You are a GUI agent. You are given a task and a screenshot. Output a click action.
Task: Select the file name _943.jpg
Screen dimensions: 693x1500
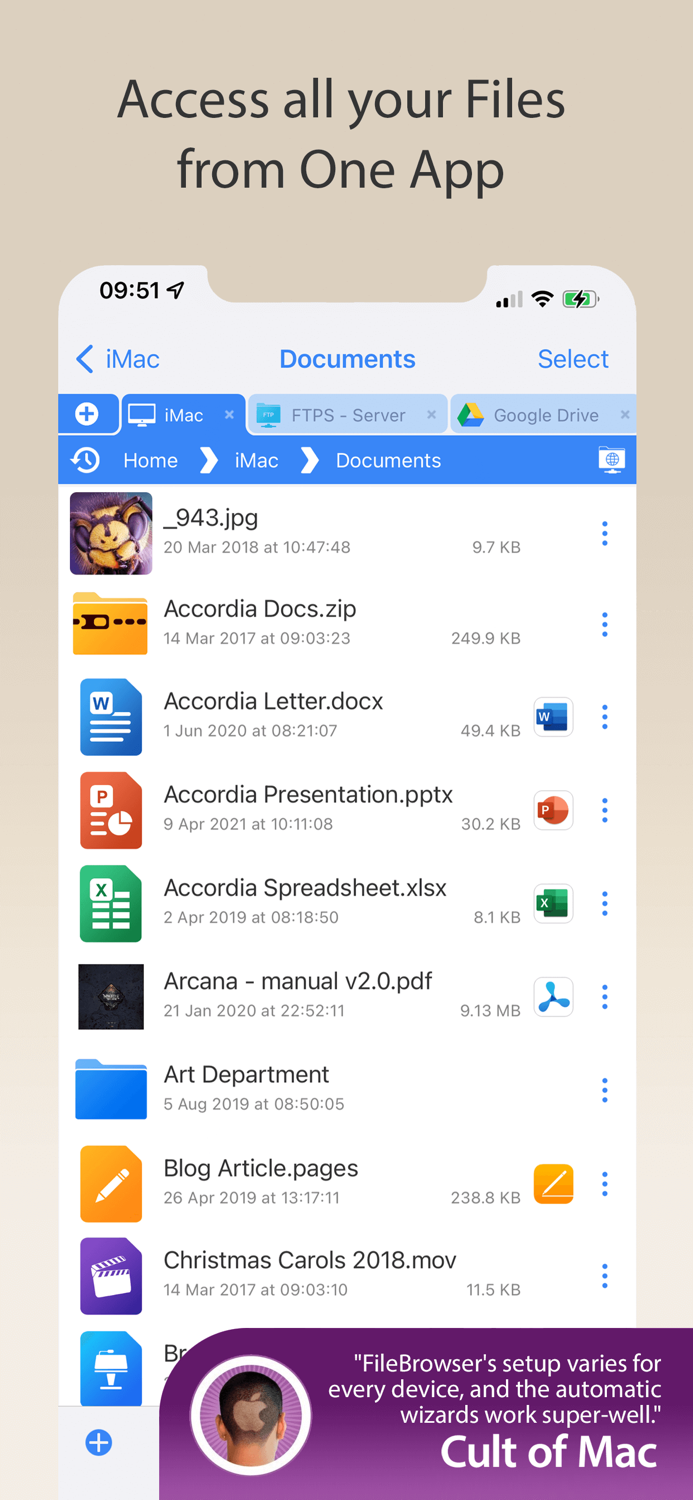[211, 517]
